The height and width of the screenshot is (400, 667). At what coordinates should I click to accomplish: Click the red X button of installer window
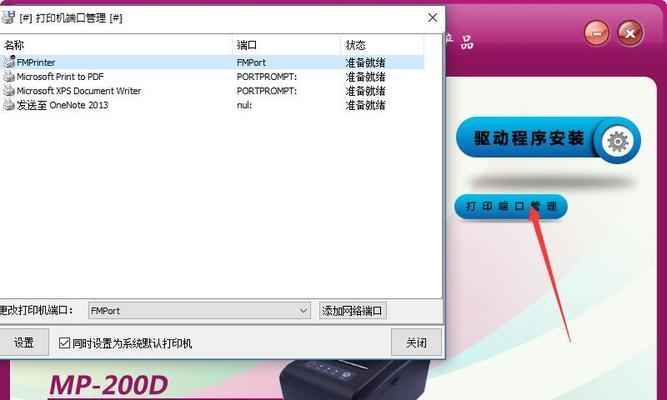[x=630, y=33]
